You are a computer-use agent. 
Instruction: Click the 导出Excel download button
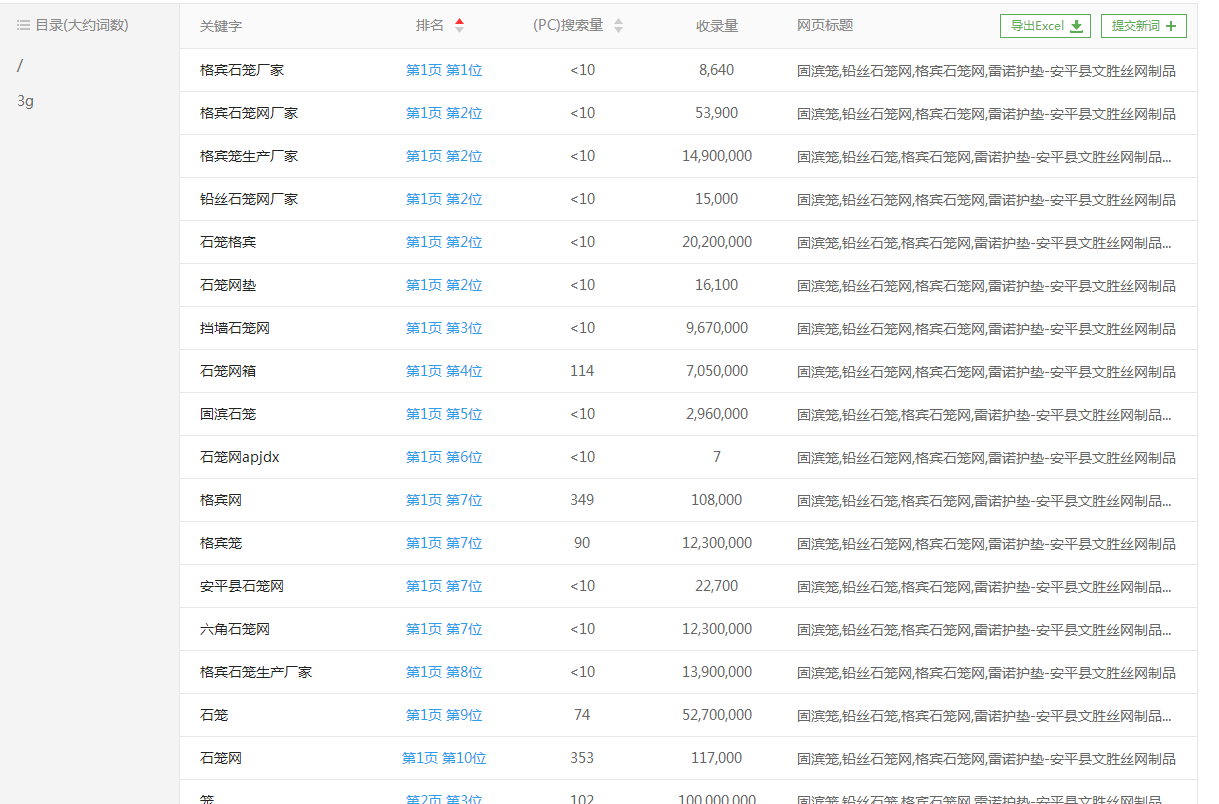tap(1045, 26)
